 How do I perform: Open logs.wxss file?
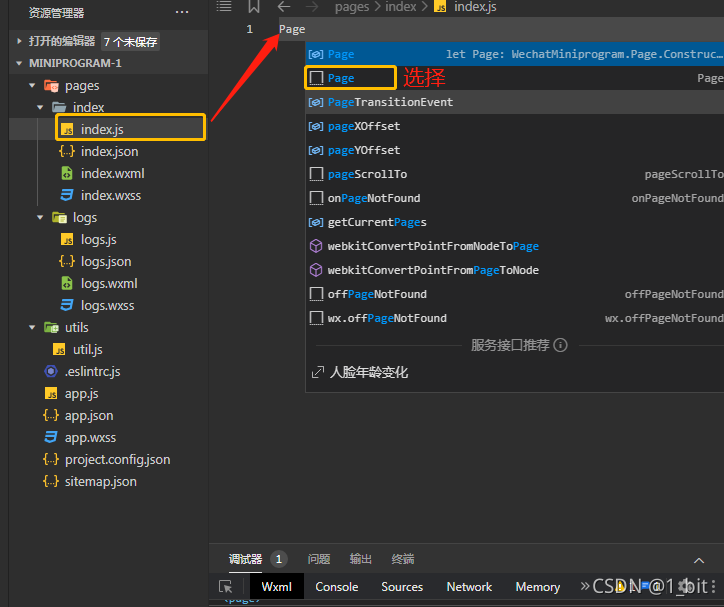107,306
